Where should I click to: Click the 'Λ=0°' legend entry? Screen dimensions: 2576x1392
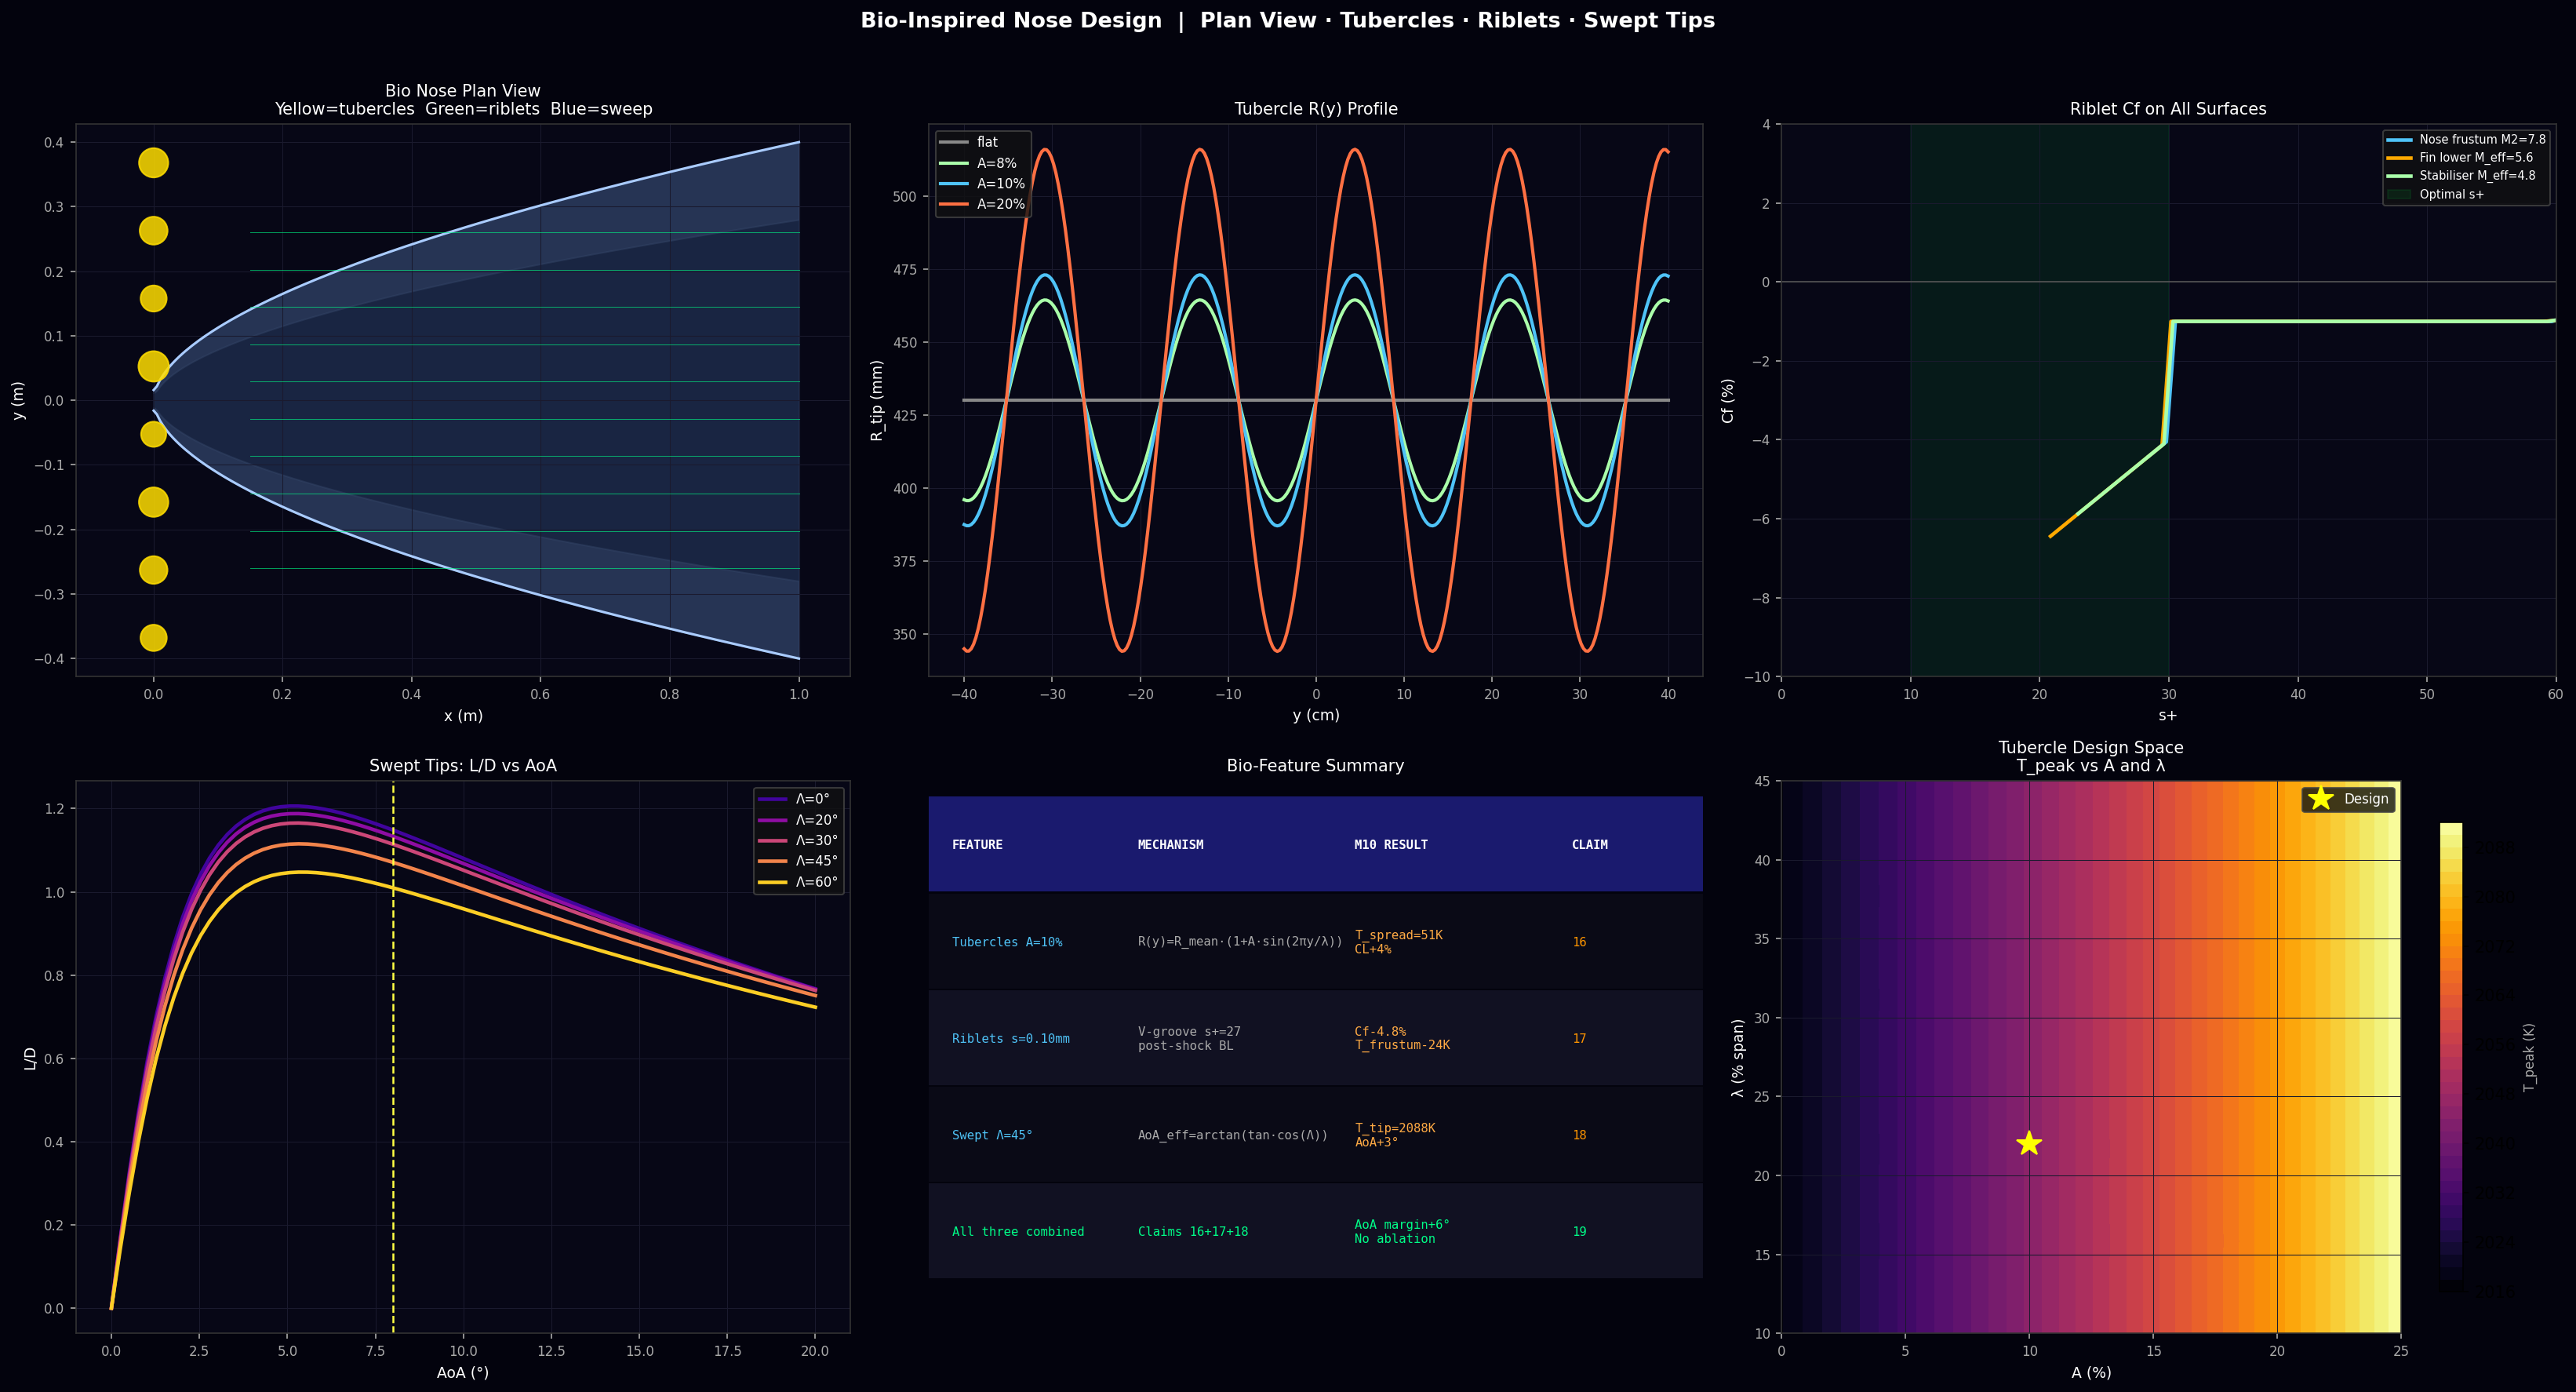(794, 799)
